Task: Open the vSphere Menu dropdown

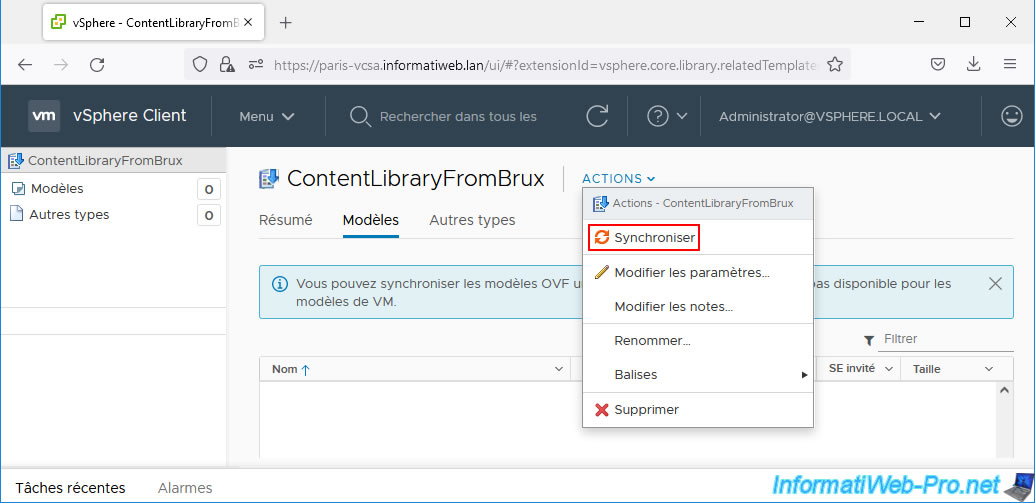Action: [x=267, y=116]
